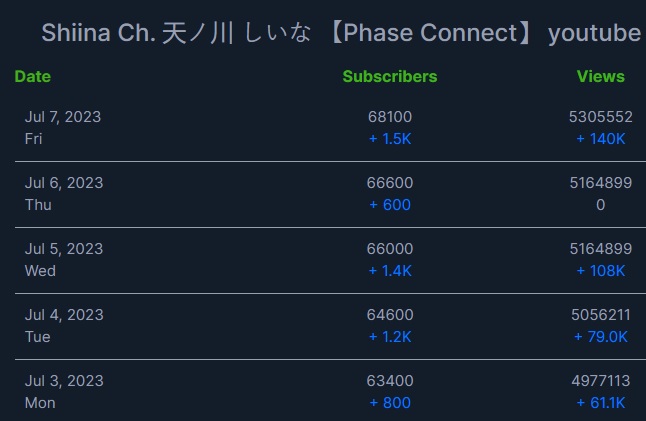
Task: Click the + 800 subscriber gain
Action: [x=390, y=403]
